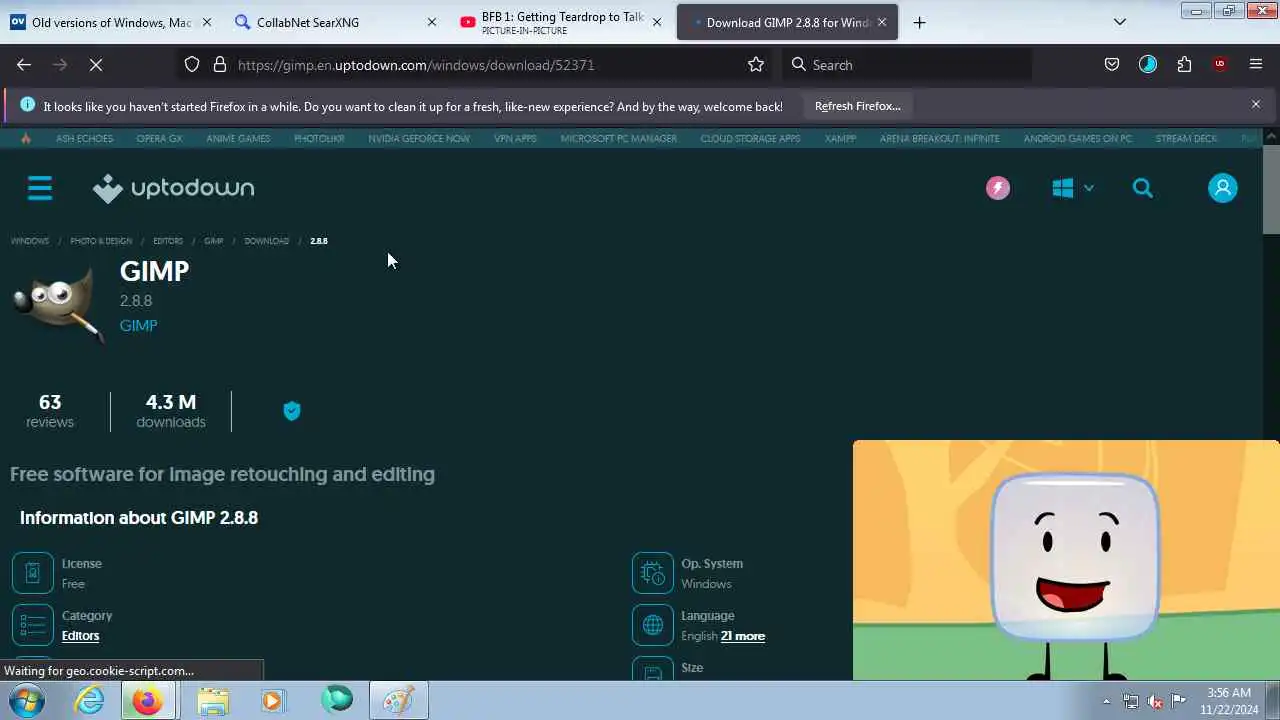Open the Uptodown site search icon
This screenshot has height=720, width=1280.
click(1143, 188)
